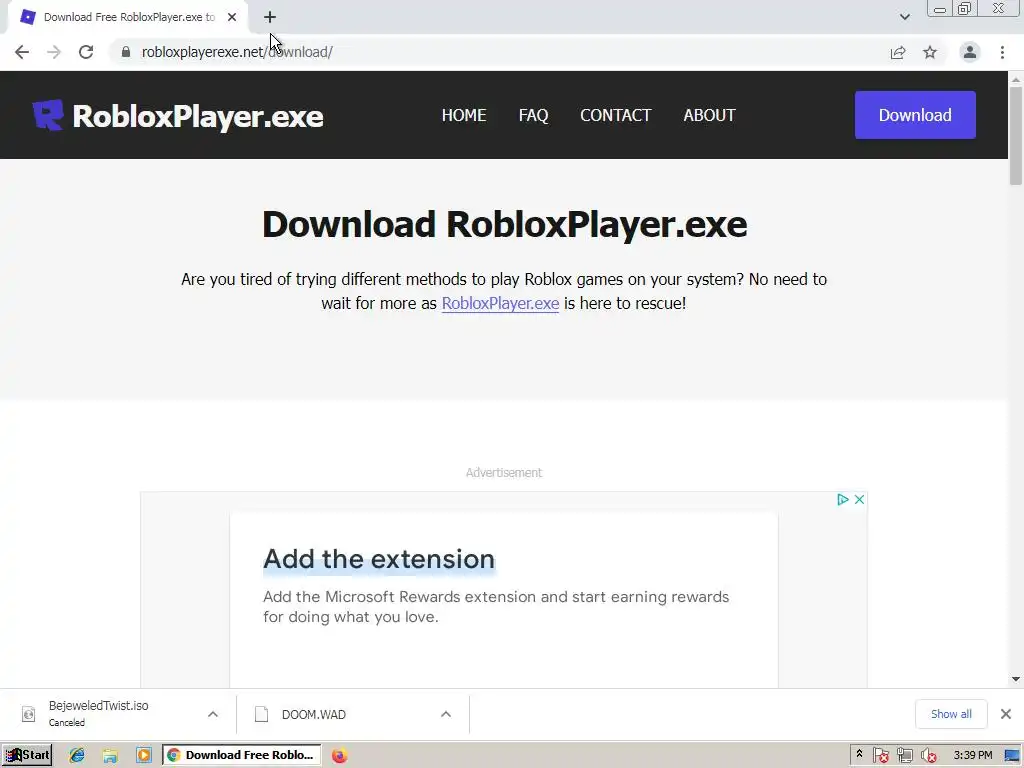
Task: Click the scrollbar down arrow
Action: pyautogui.click(x=1016, y=679)
